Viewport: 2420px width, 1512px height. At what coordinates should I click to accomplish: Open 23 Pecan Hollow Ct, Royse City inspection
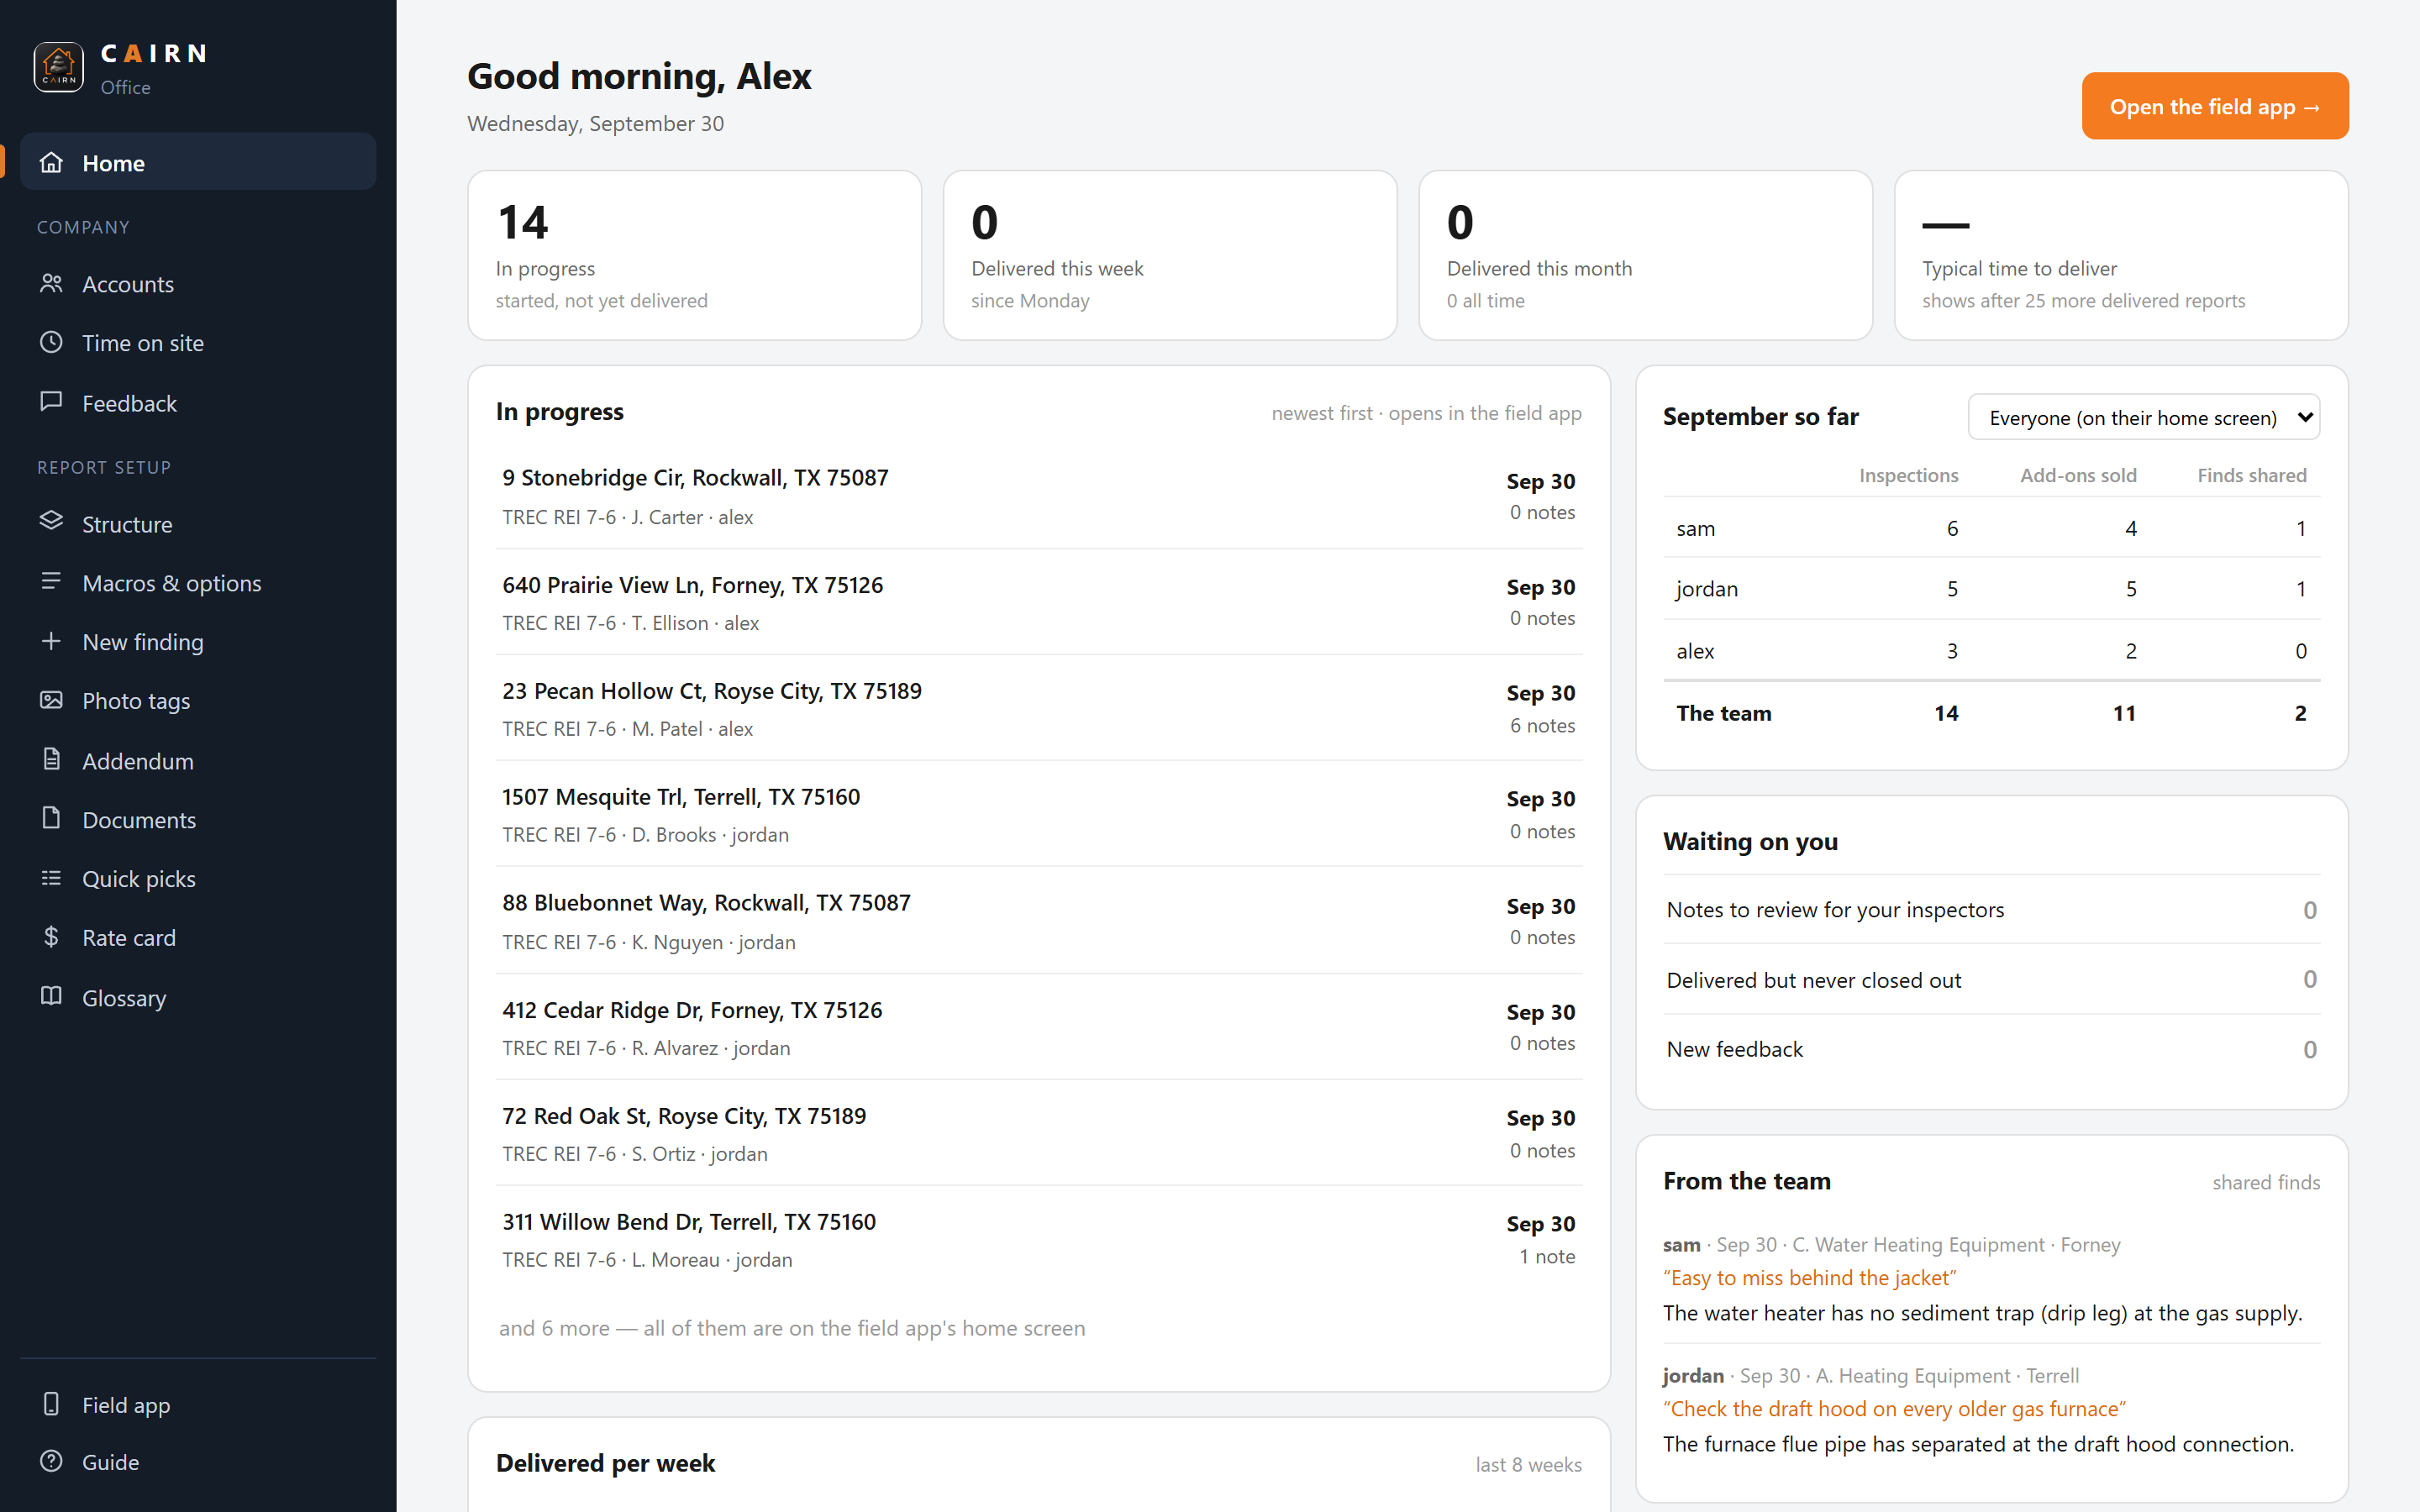(1038, 708)
